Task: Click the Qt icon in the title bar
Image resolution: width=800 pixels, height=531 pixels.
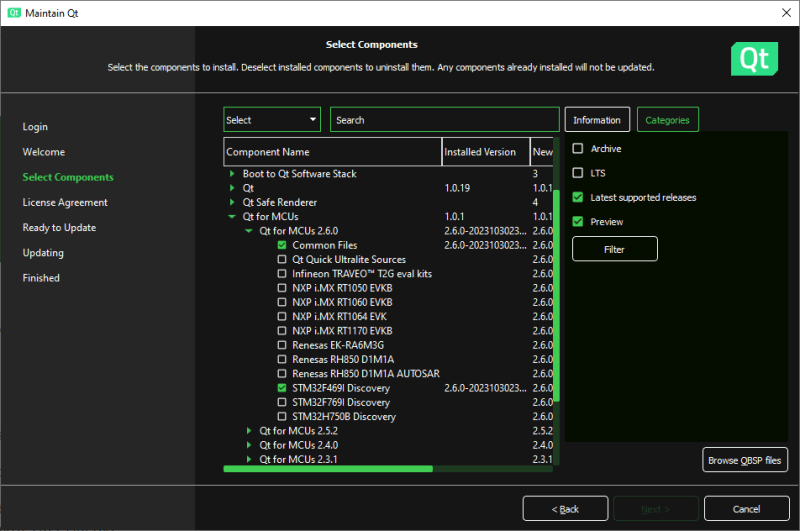Action: (x=14, y=13)
